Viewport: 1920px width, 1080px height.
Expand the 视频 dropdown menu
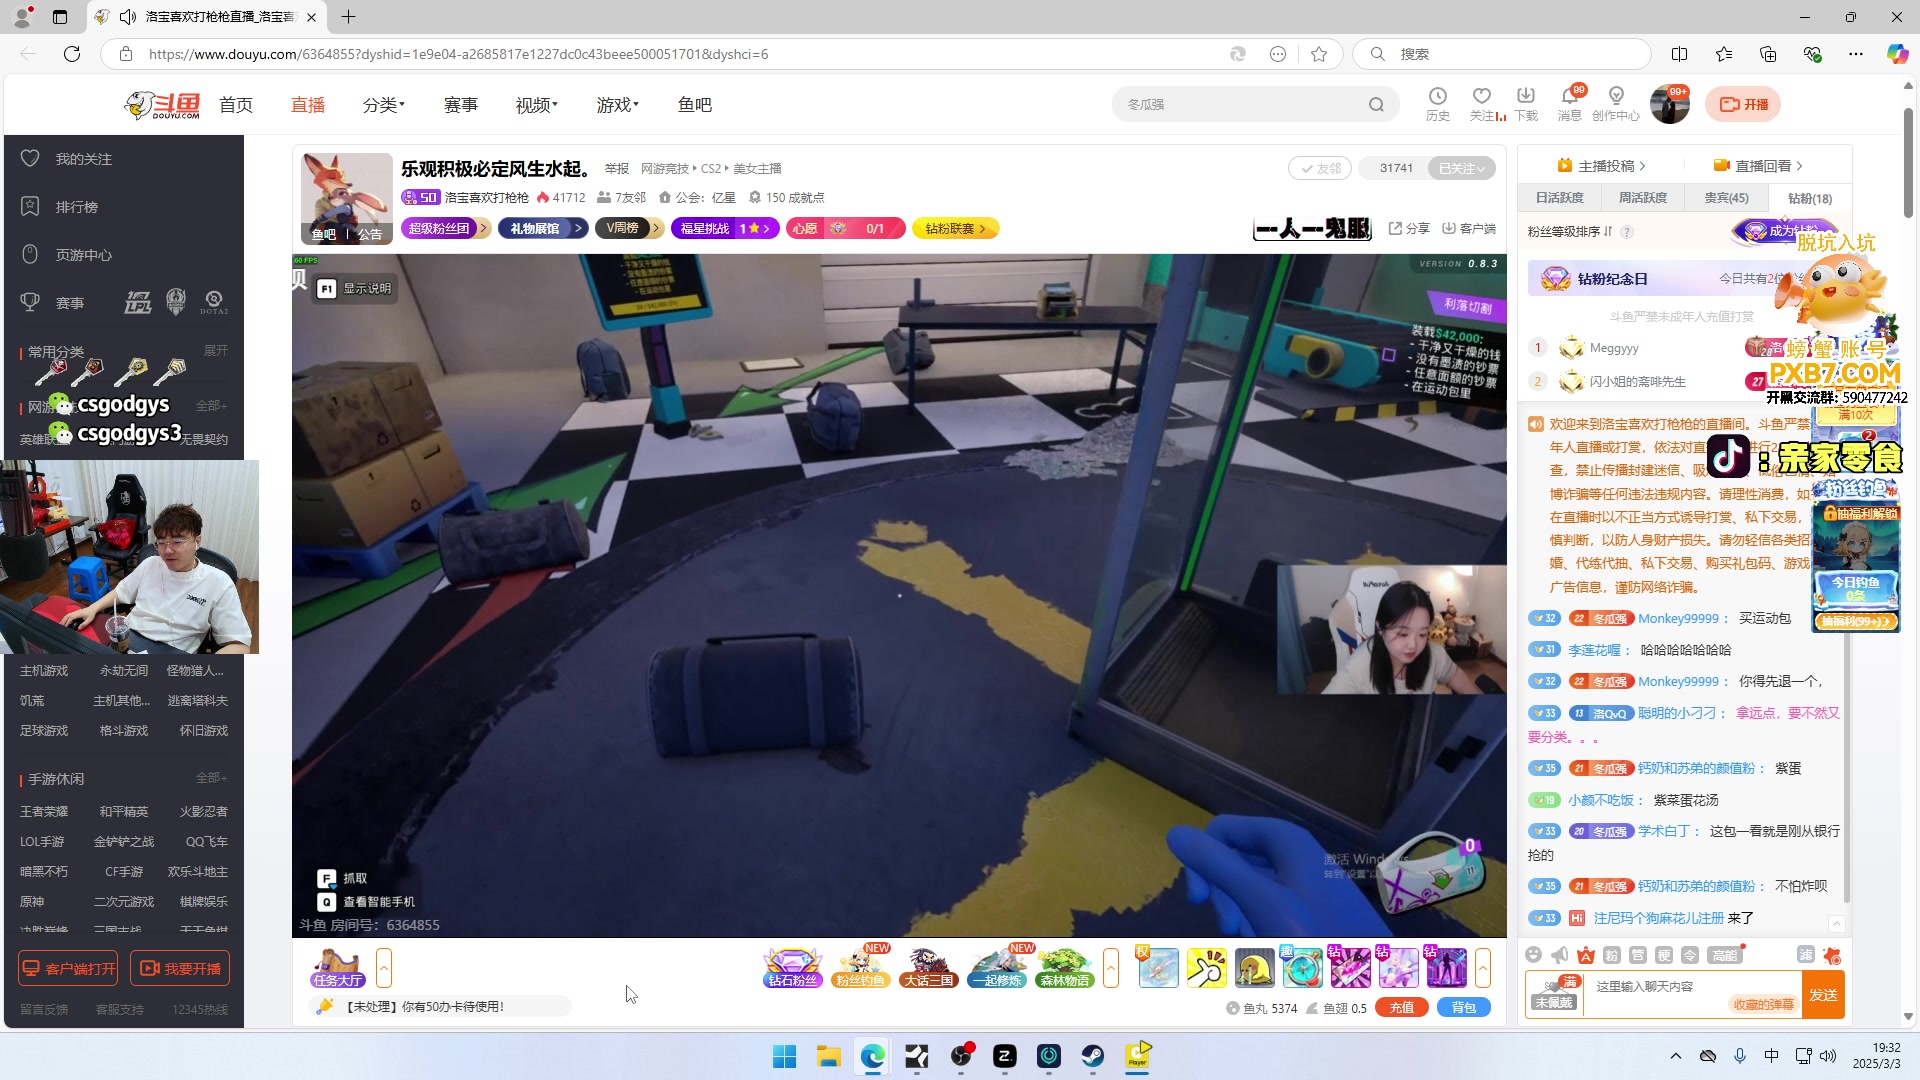pyautogui.click(x=536, y=105)
